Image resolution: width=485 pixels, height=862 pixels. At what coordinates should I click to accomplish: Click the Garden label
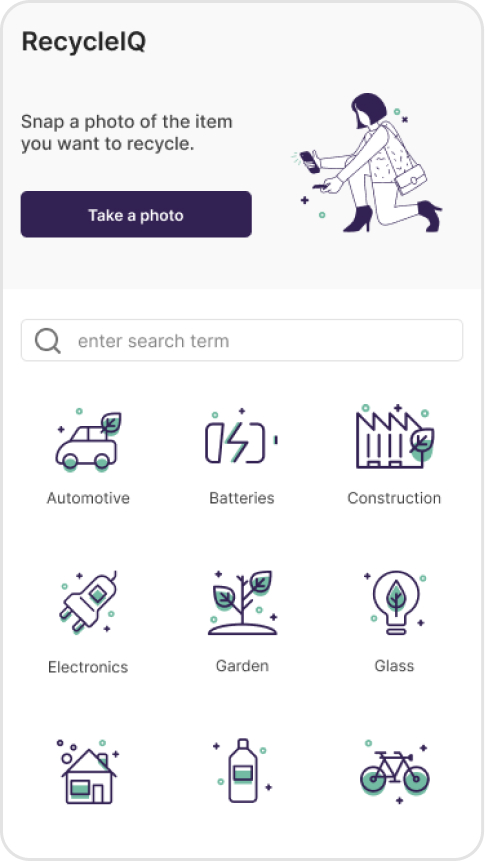242,666
